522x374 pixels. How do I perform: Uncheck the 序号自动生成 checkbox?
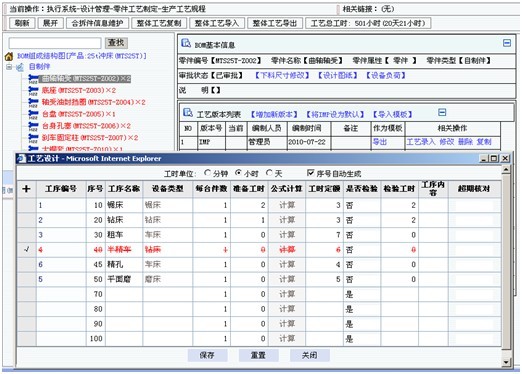coord(311,173)
